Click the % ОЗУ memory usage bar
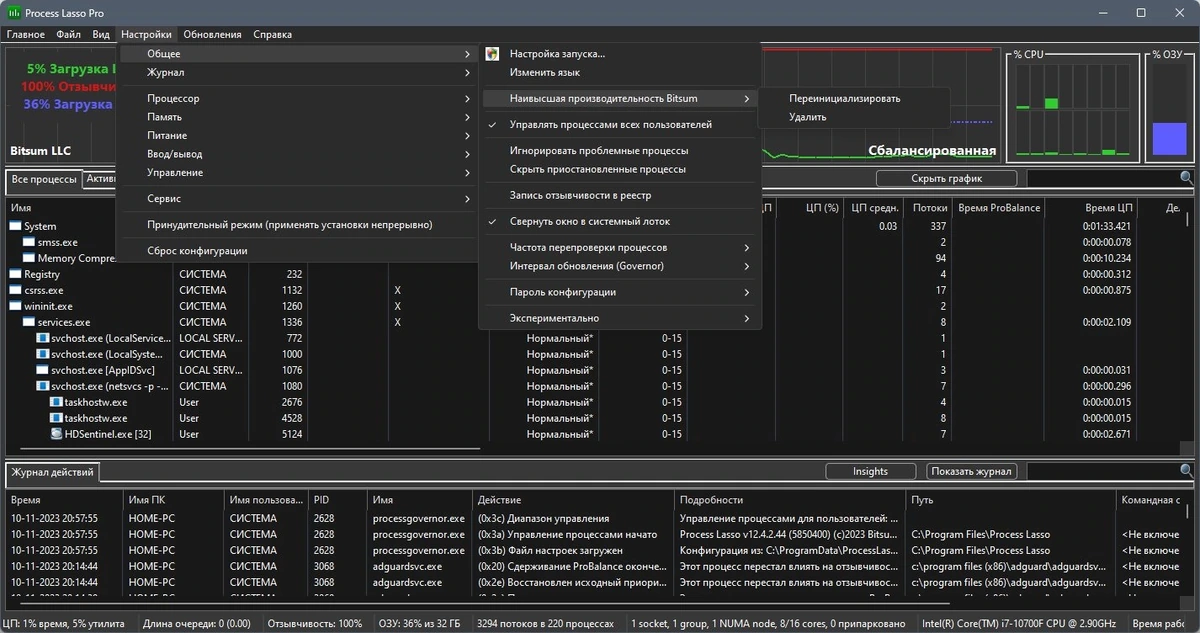The width and height of the screenshot is (1200, 633). [1169, 110]
